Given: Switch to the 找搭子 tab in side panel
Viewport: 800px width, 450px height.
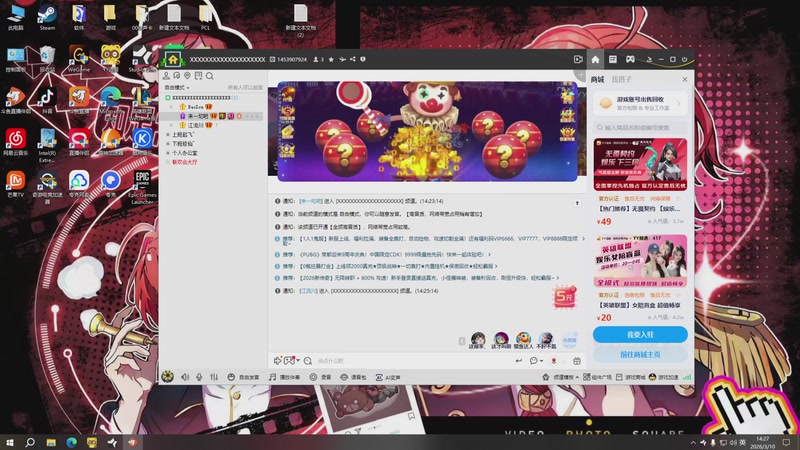Looking at the screenshot, I should (621, 79).
